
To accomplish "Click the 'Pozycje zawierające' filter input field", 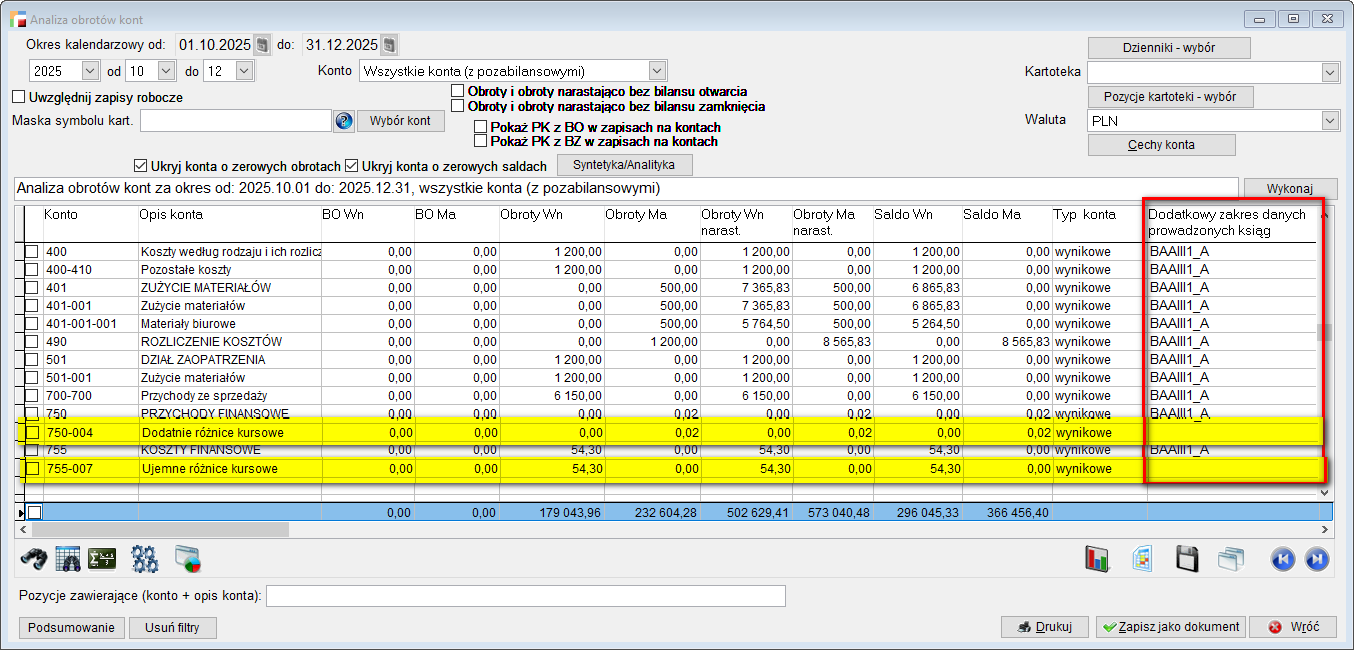I will (x=525, y=596).
